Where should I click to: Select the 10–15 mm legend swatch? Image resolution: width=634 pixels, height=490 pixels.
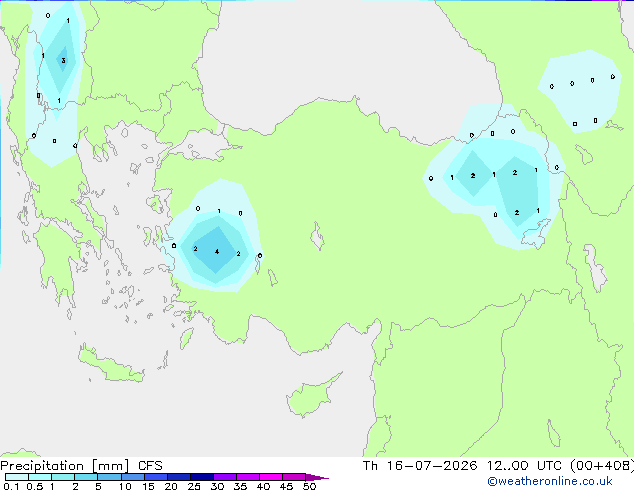tap(133, 477)
